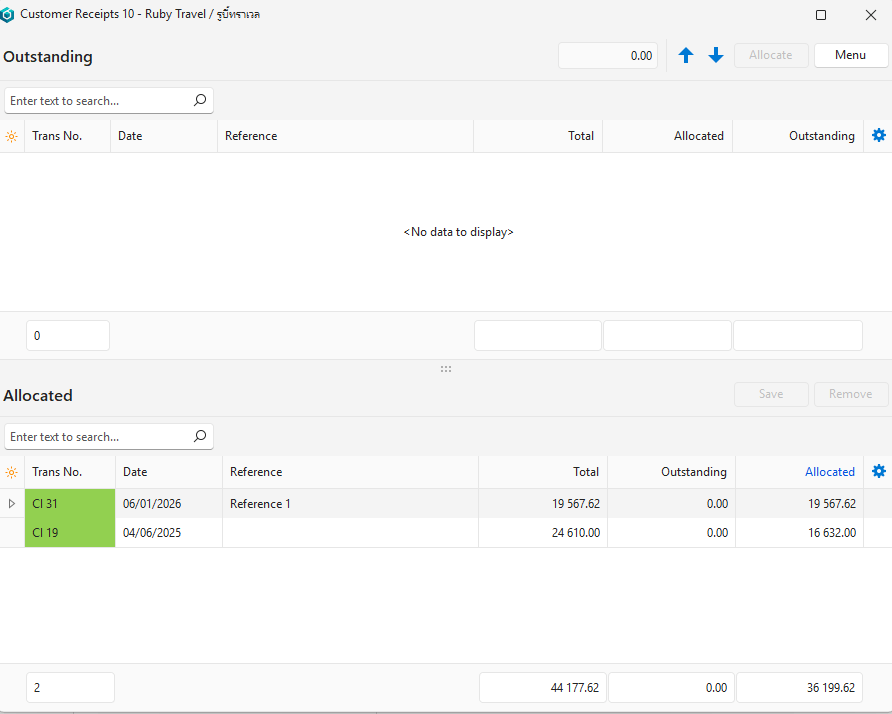
Task: Click the Outstanding grid sun indicator icon
Action: [x=12, y=136]
